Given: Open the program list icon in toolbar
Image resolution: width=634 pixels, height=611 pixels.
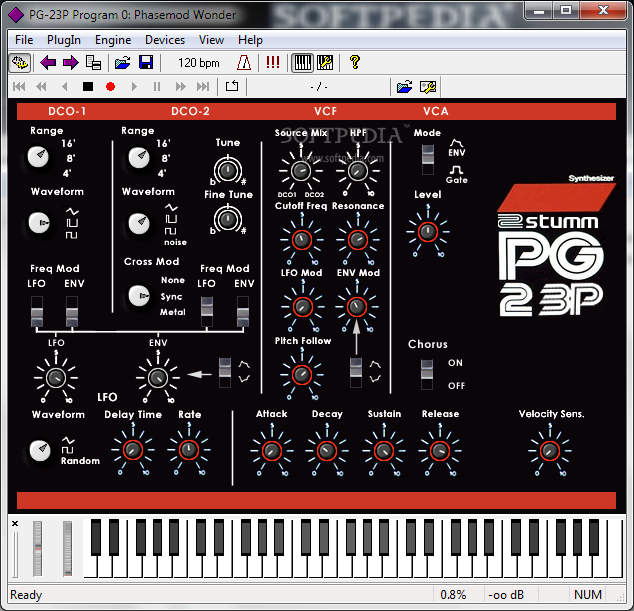Looking at the screenshot, I should pyautogui.click(x=93, y=63).
